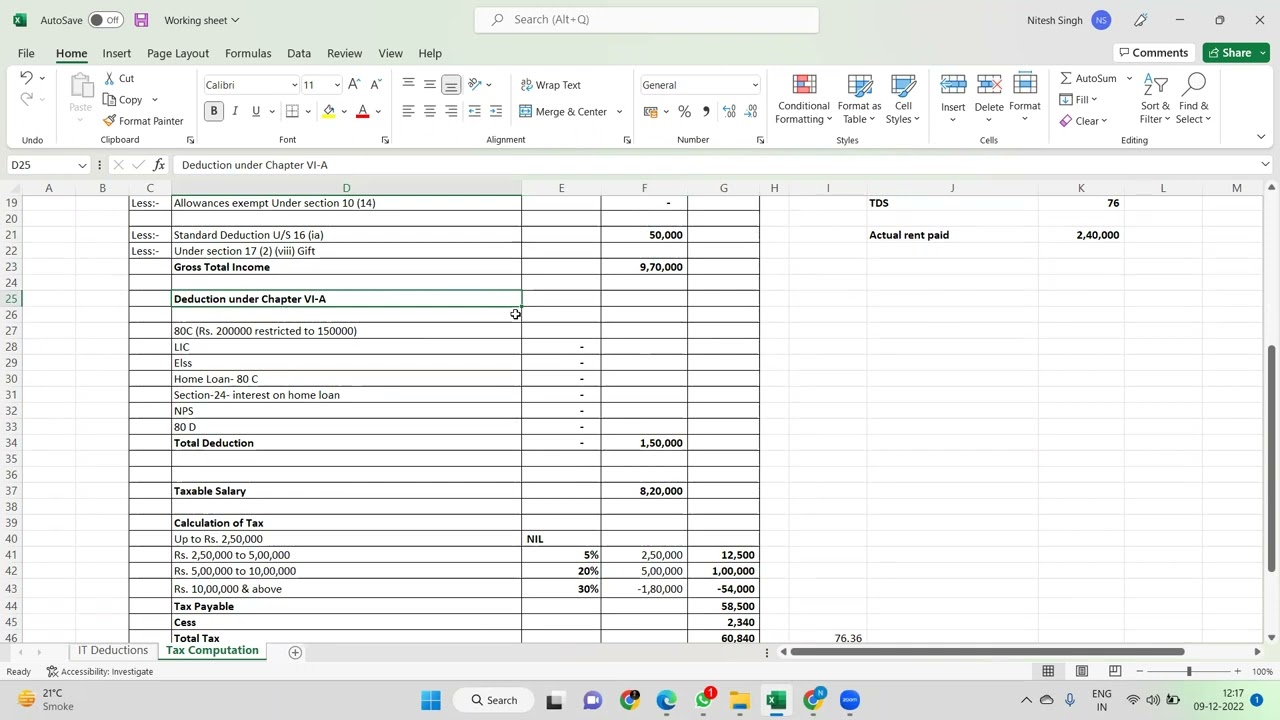The height and width of the screenshot is (720, 1280).
Task: Toggle AutoSave switch
Action: pos(105,20)
